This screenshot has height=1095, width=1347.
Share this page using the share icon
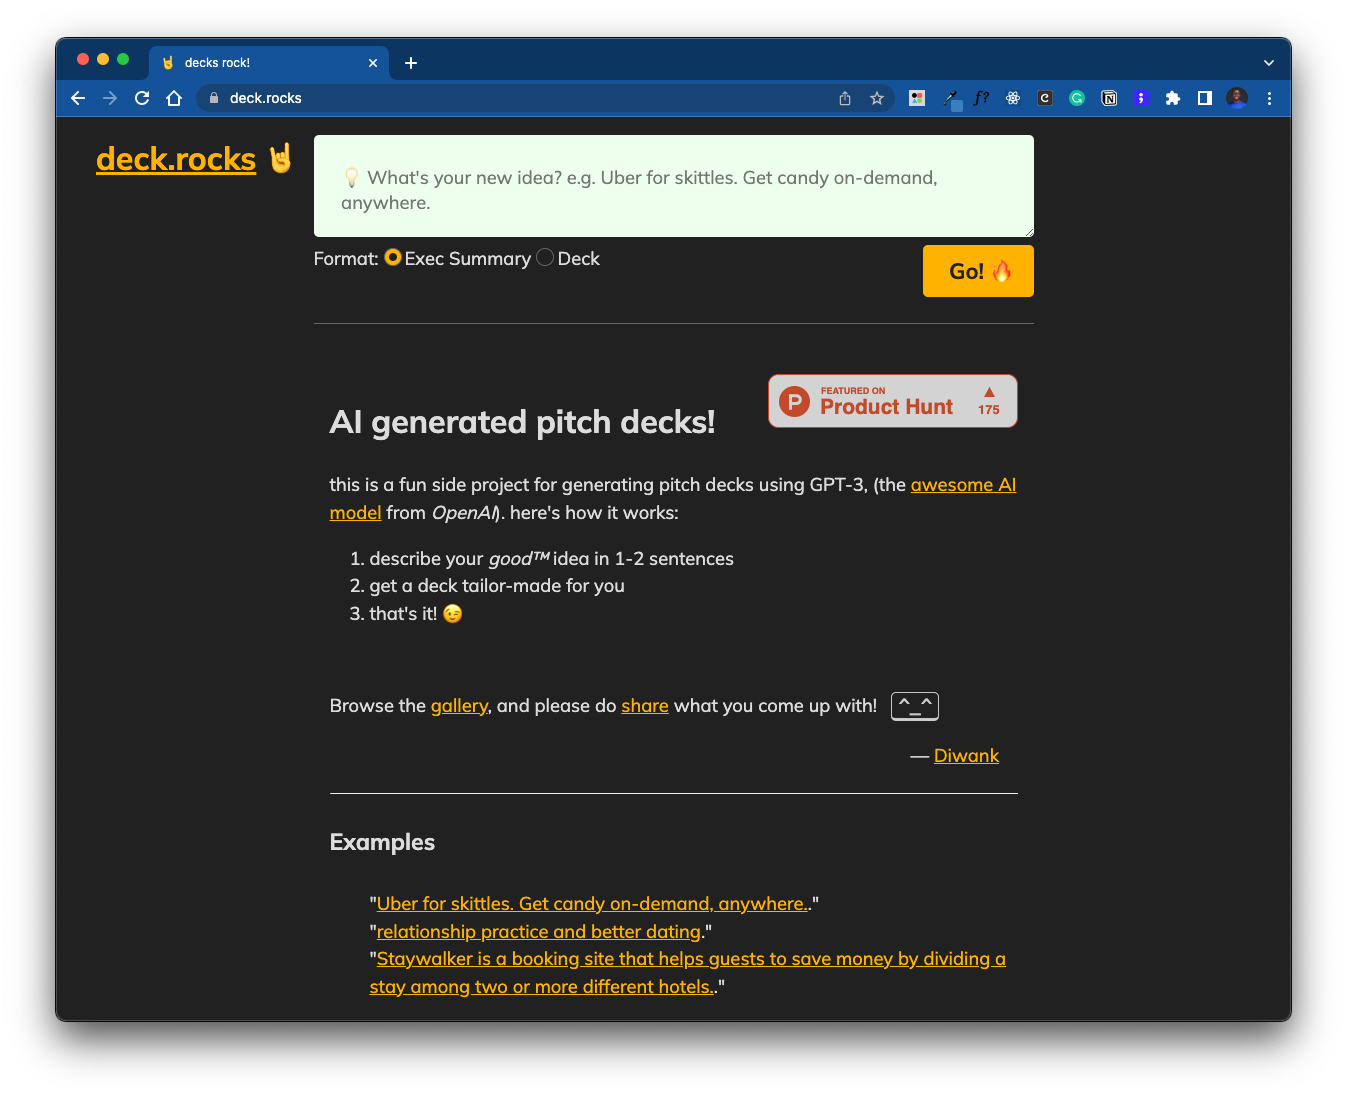point(845,98)
